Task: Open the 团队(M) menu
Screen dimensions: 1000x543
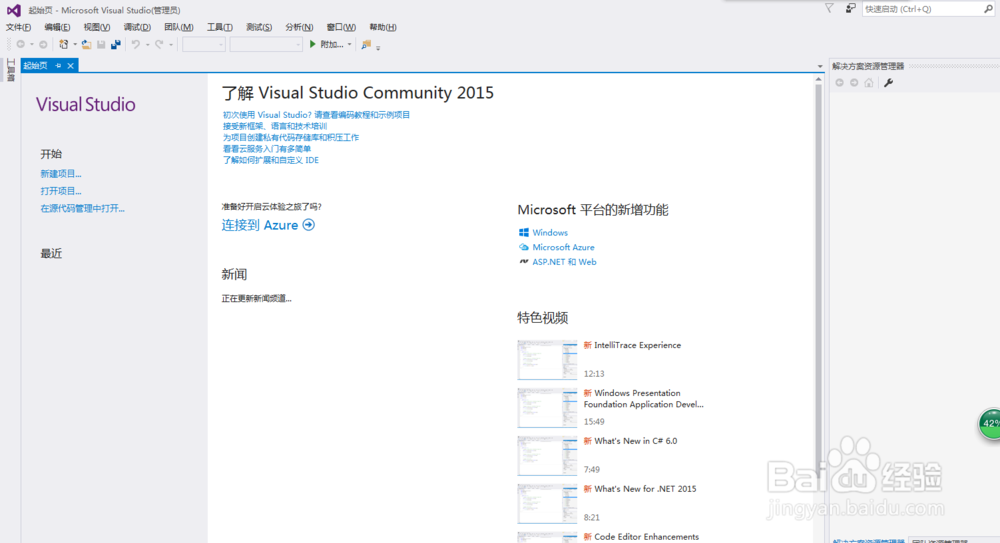Action: pos(179,27)
